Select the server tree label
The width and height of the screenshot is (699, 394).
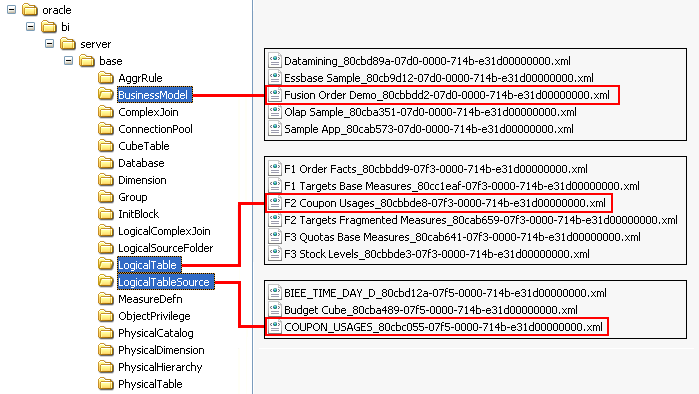95,44
